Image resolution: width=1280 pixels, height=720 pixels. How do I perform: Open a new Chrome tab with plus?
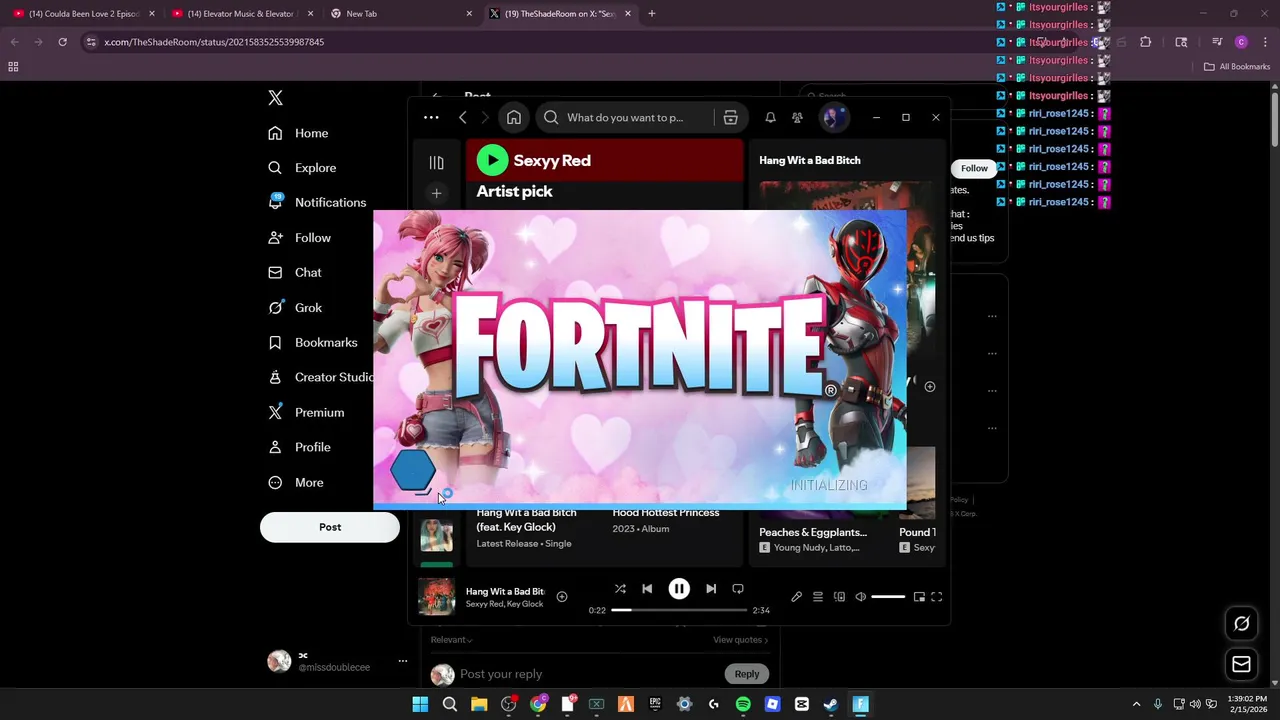tap(652, 14)
